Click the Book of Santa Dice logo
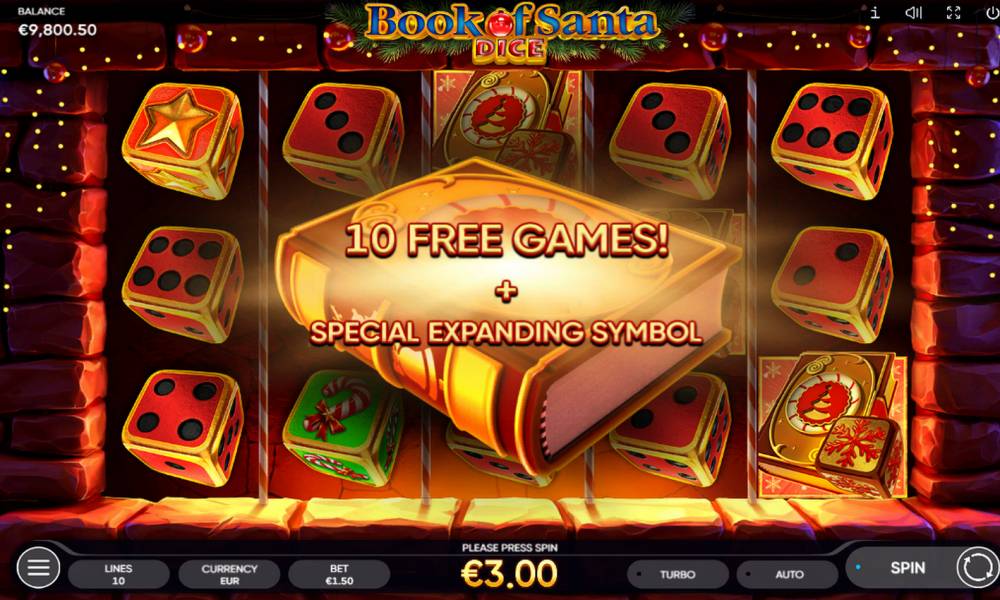 pos(510,32)
